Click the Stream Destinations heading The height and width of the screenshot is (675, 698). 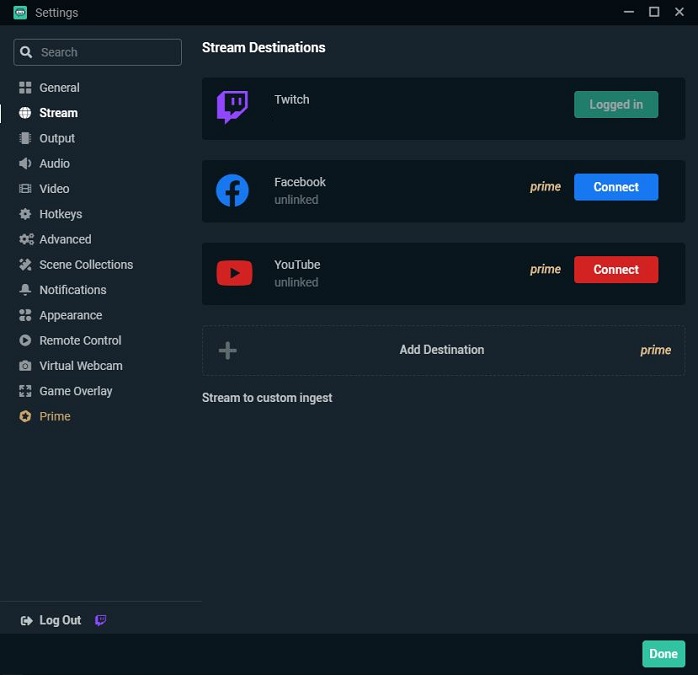point(264,48)
